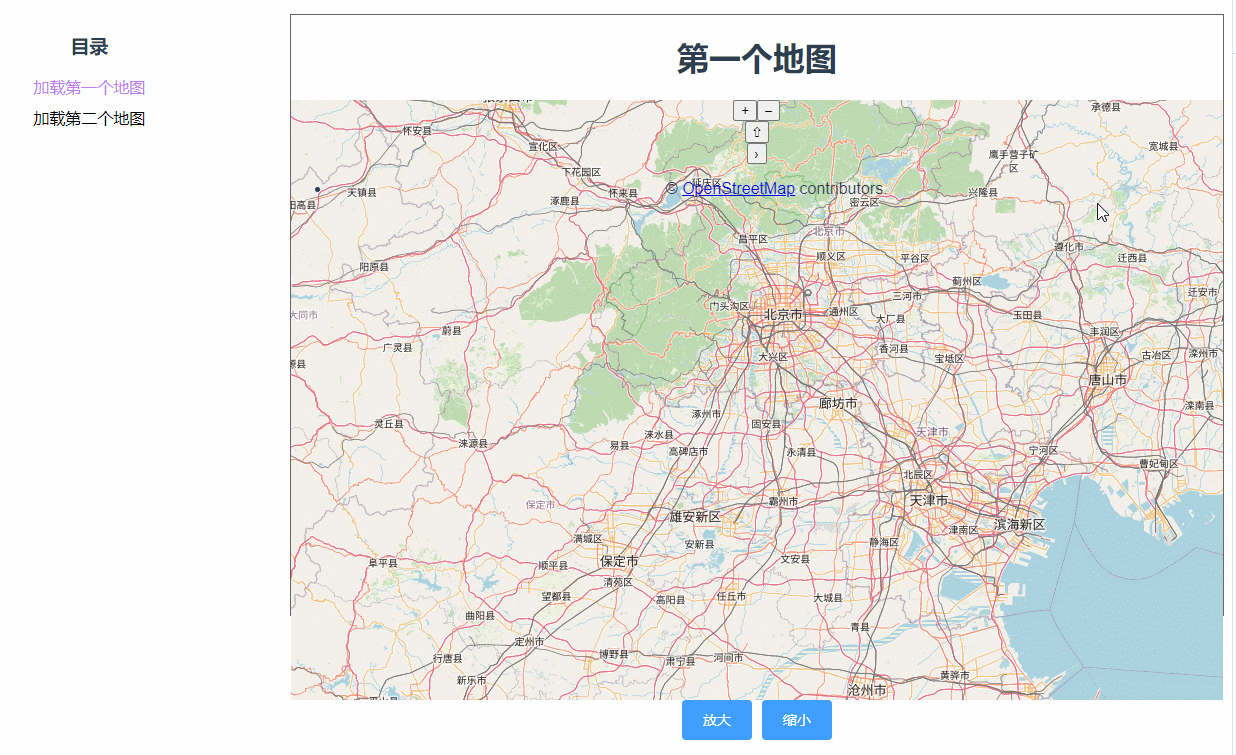1236x755 pixels.
Task: Click the blue 缩小 button
Action: [x=797, y=720]
